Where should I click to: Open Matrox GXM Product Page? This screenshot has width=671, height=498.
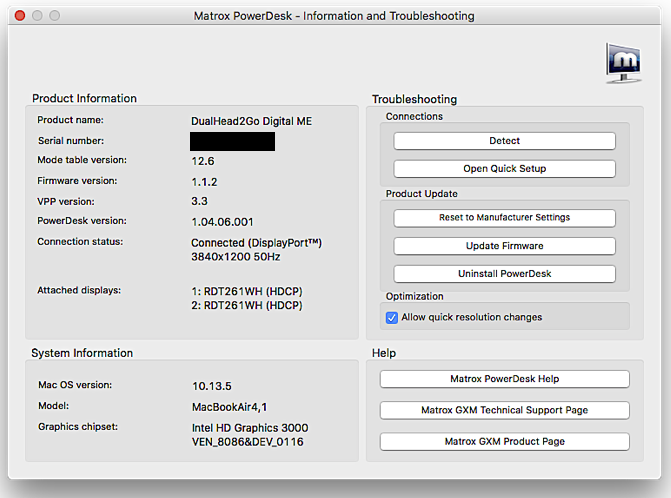[x=505, y=442]
